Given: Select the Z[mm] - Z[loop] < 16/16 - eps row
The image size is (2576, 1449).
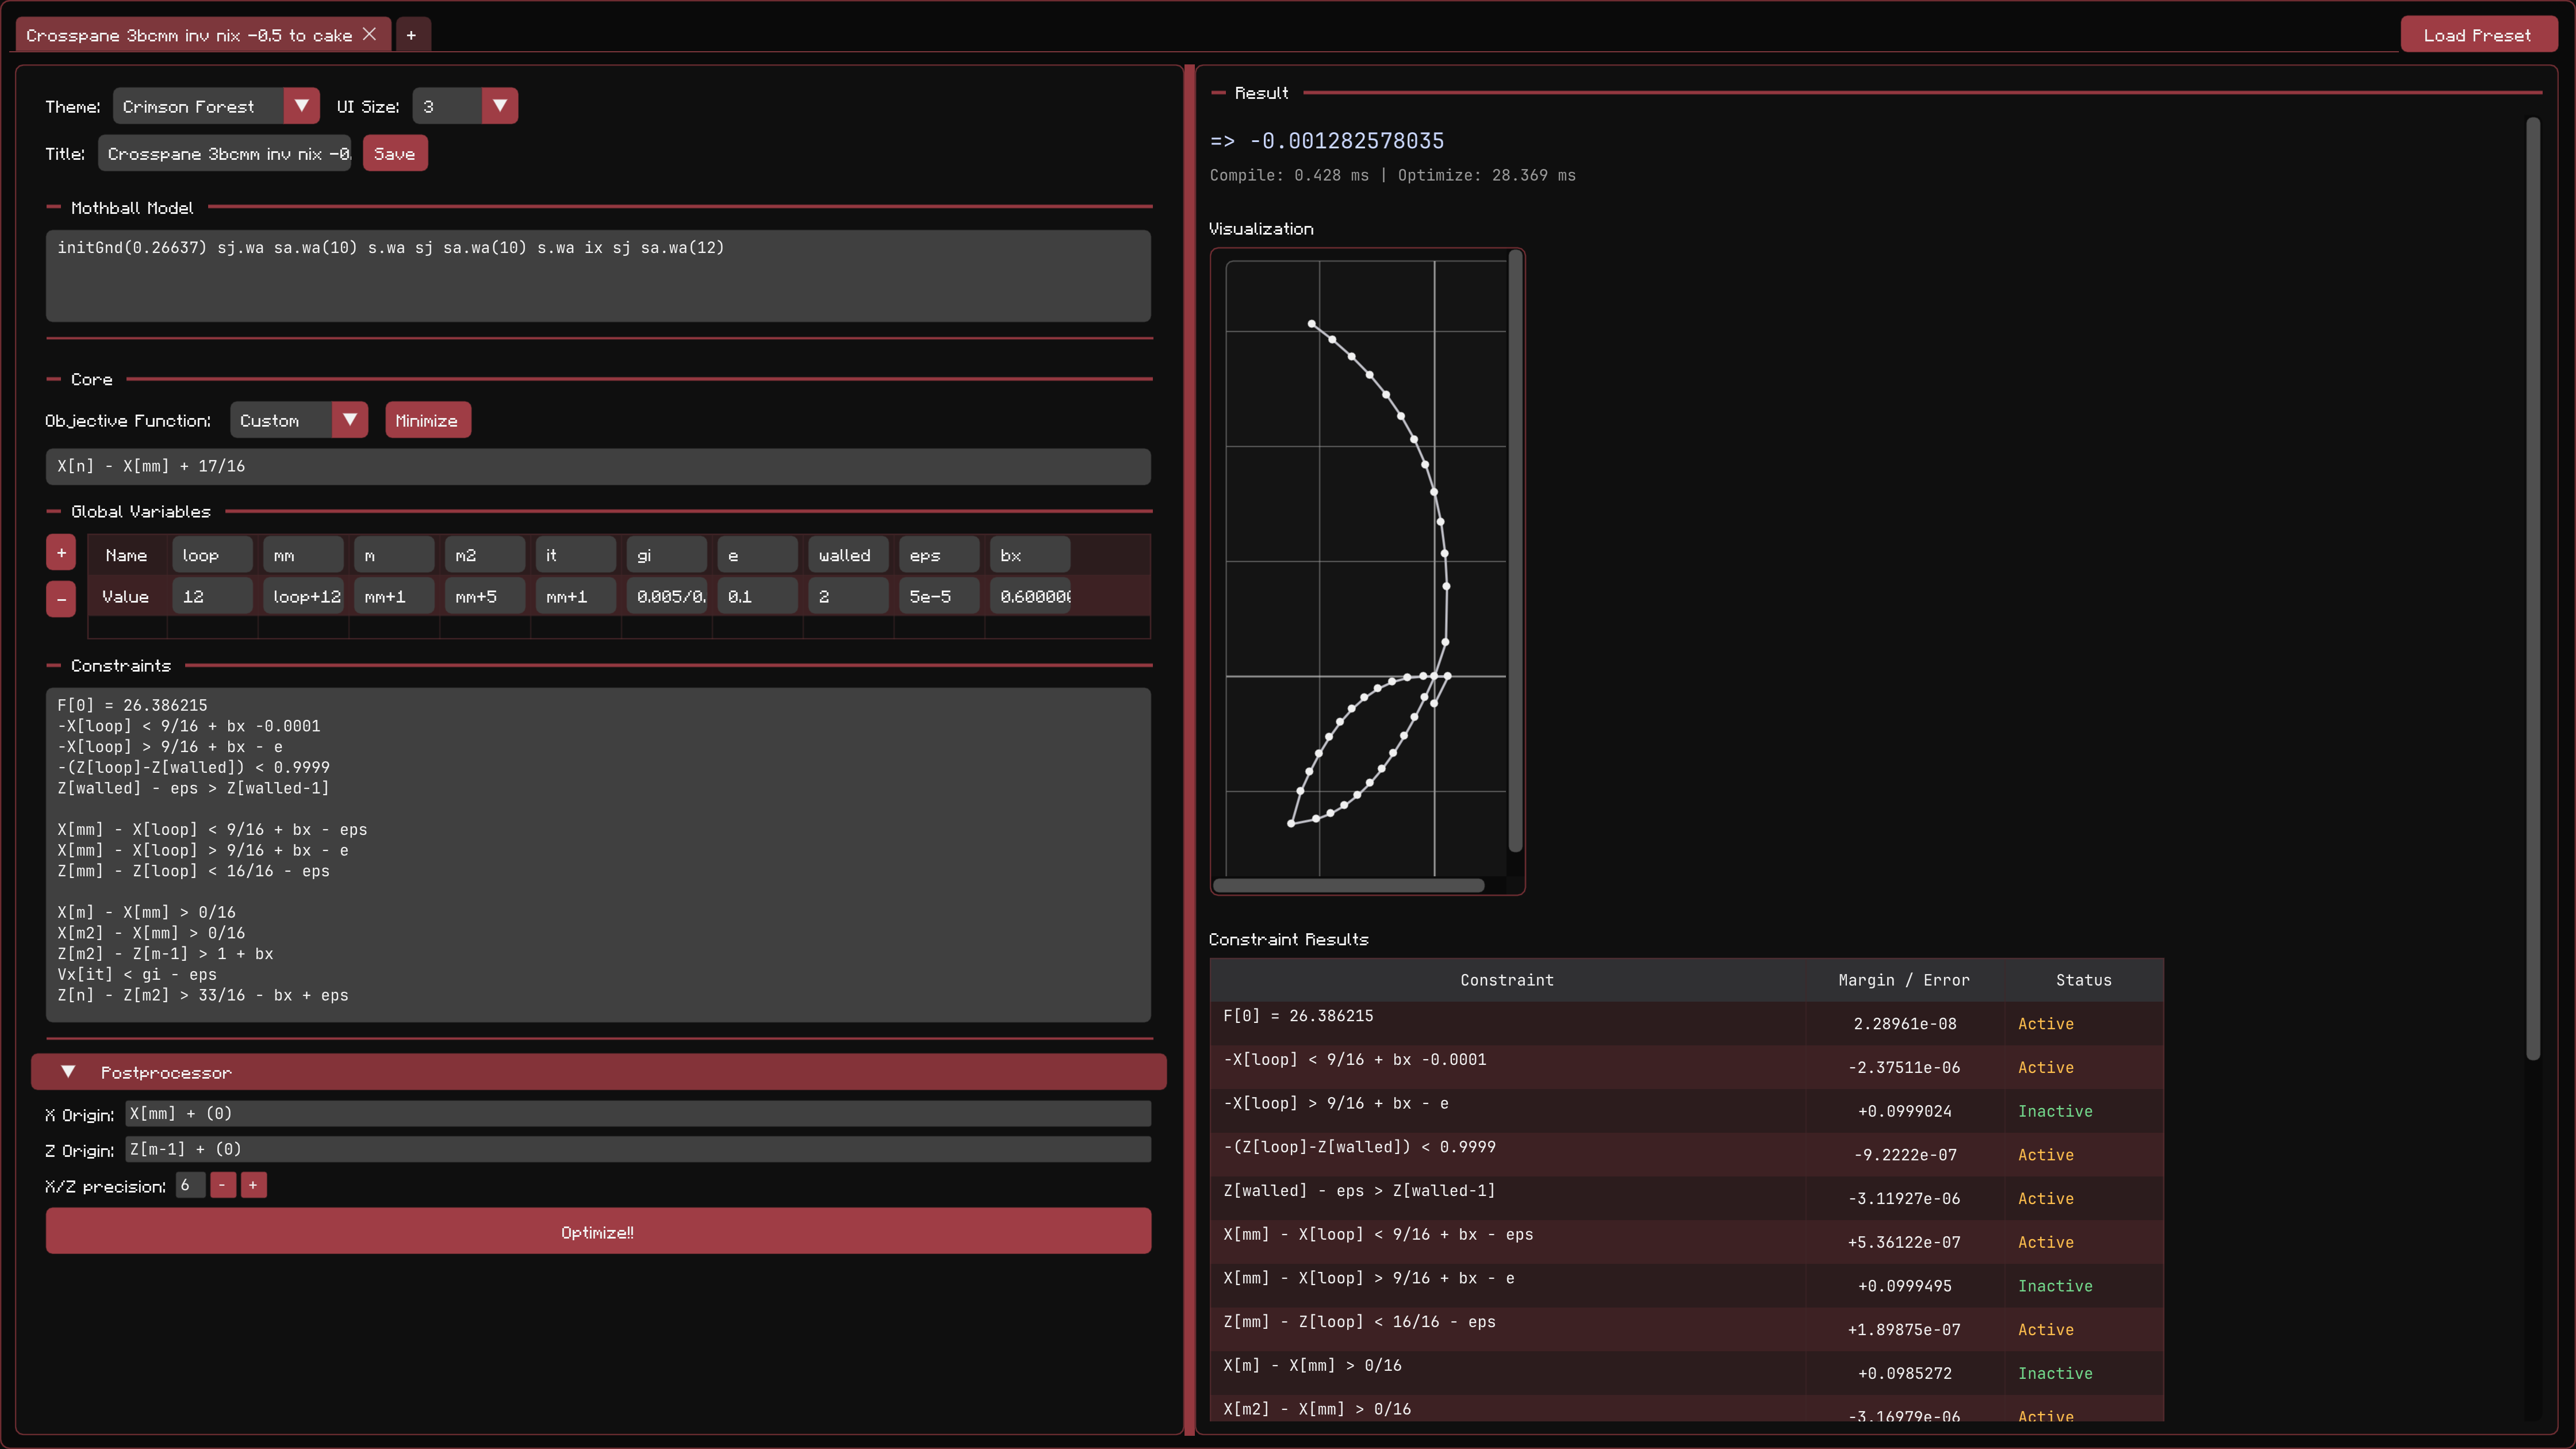Looking at the screenshot, I should (1687, 1329).
